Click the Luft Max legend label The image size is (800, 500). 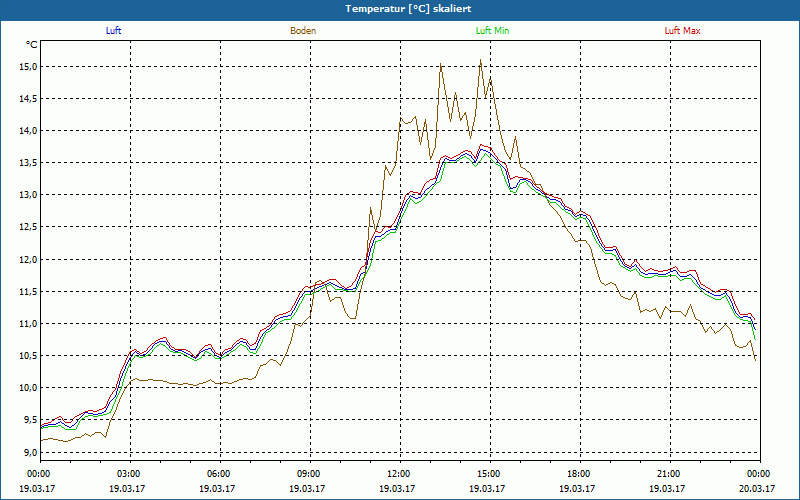[x=682, y=31]
